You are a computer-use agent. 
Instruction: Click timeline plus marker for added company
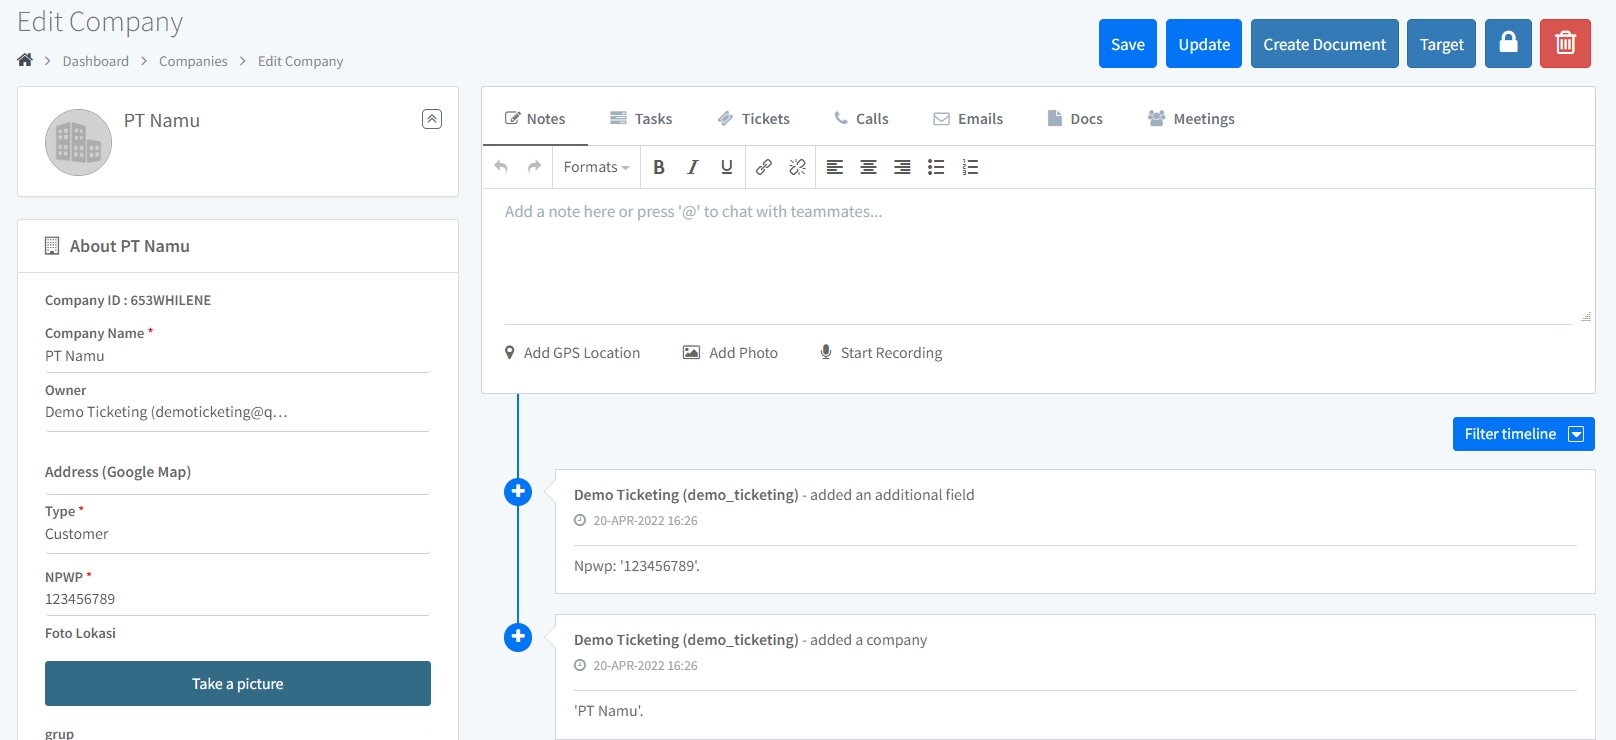click(x=518, y=637)
